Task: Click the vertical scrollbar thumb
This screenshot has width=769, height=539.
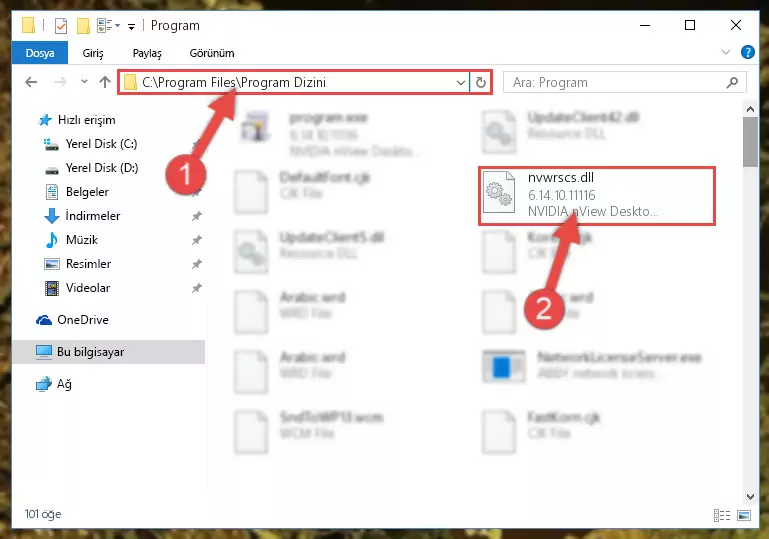Action: point(750,142)
